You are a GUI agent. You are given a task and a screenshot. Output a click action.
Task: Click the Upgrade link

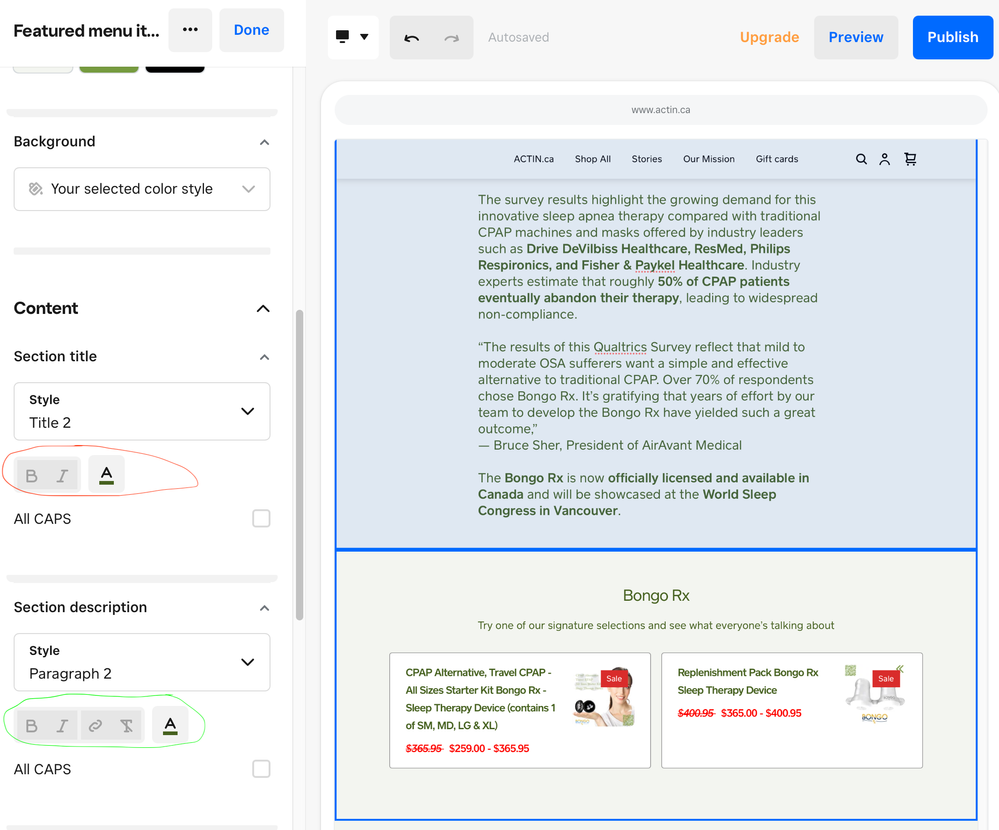[769, 37]
